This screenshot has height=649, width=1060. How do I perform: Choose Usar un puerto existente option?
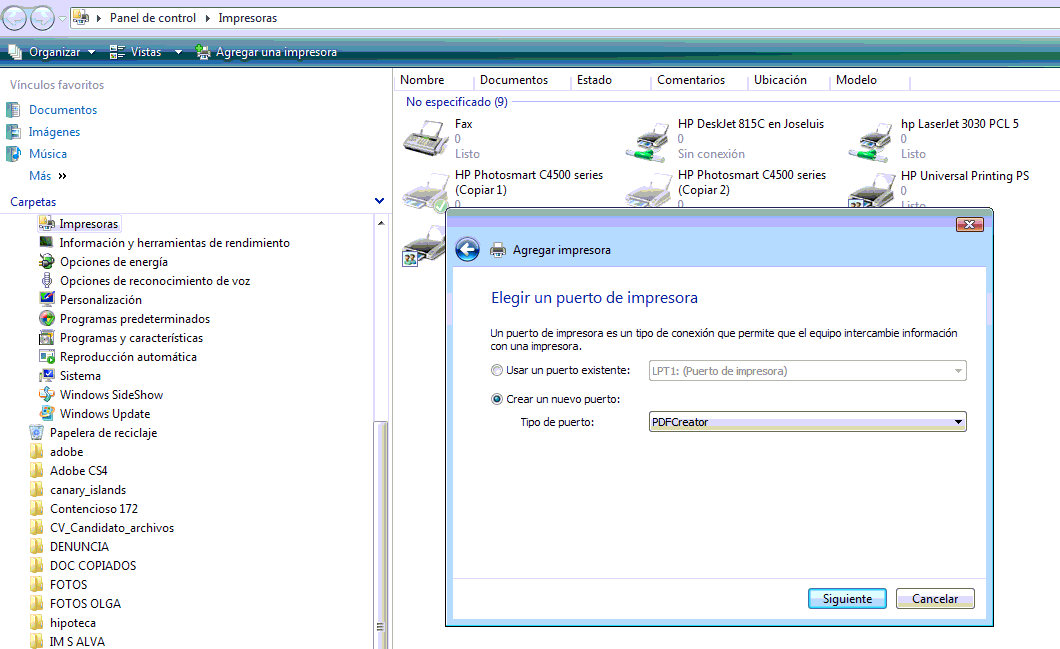coord(497,369)
